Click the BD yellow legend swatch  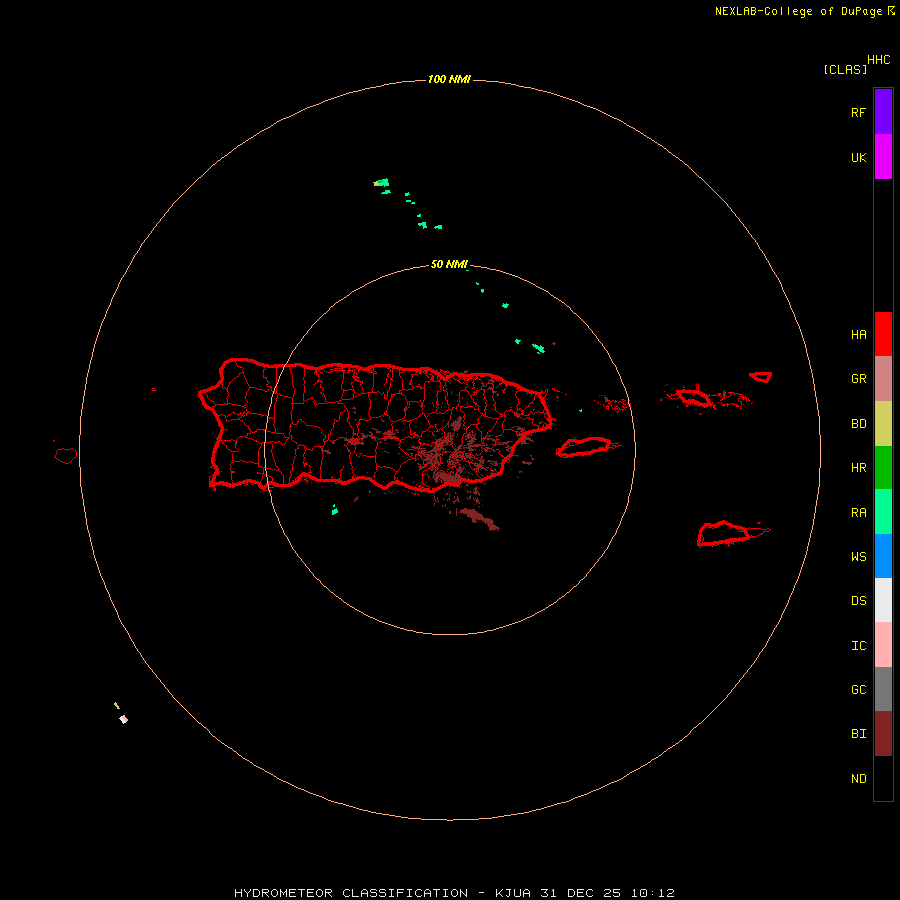tap(883, 424)
